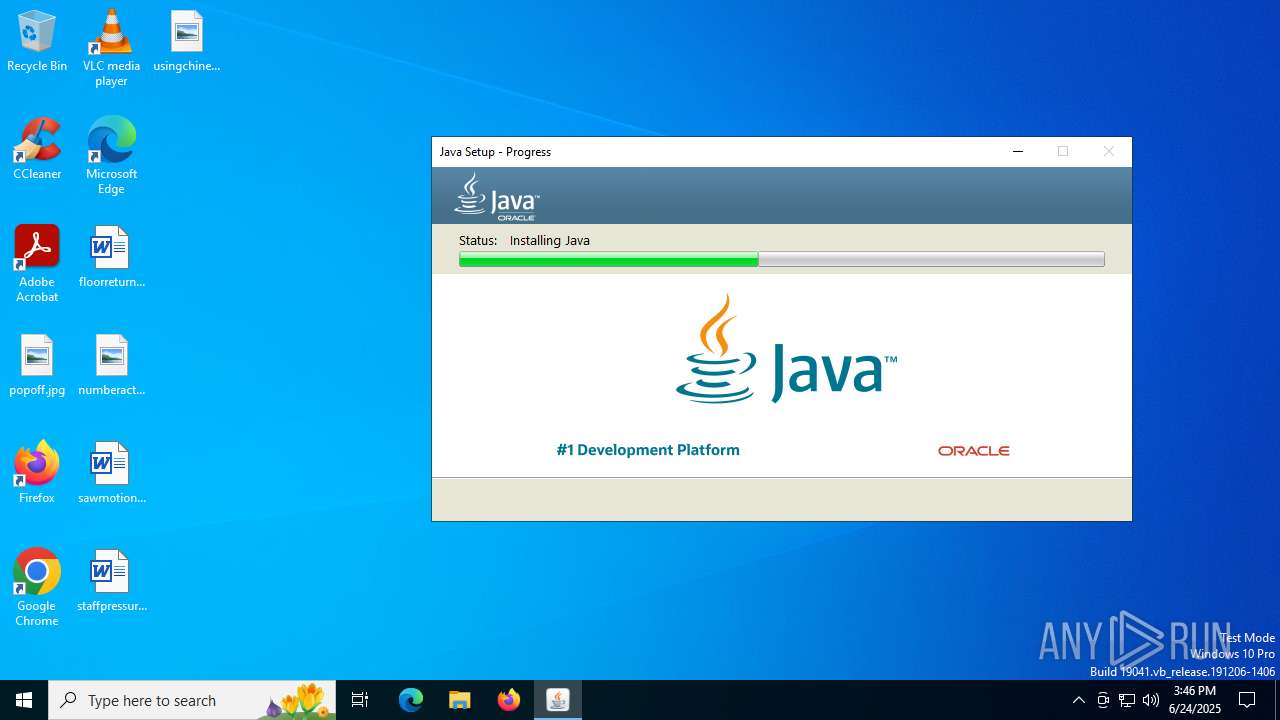Select the sawmotion... Word document

111,474
